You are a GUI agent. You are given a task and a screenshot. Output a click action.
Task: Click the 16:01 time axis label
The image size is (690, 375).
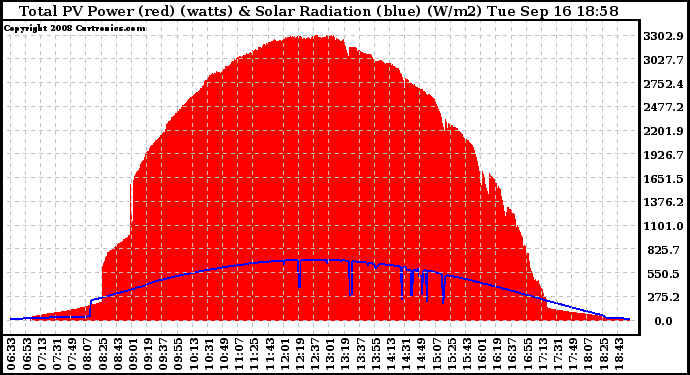481,353
